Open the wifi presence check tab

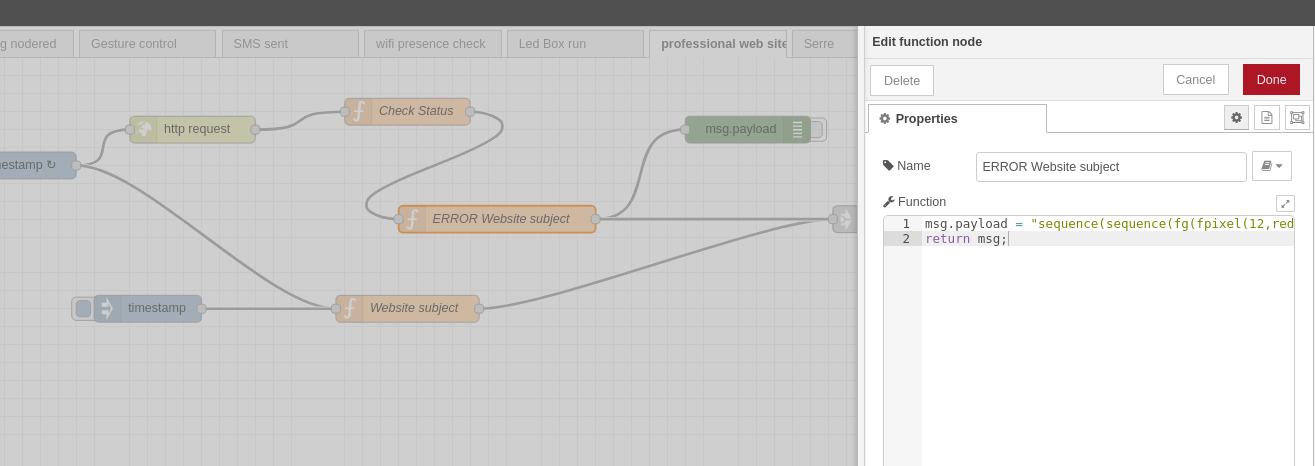tap(431, 44)
